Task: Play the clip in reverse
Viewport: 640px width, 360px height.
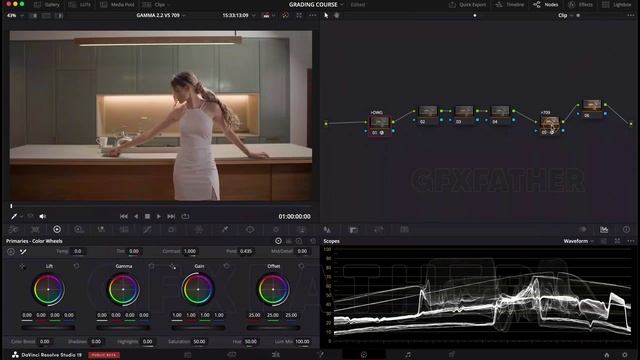Action: coord(136,216)
